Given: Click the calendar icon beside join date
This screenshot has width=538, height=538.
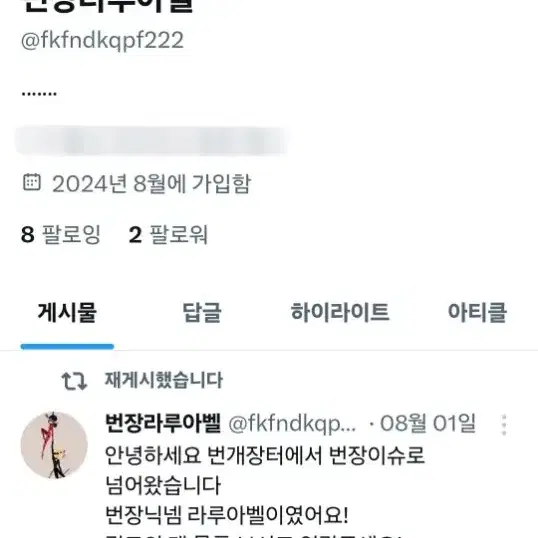Looking at the screenshot, I should (x=32, y=182).
